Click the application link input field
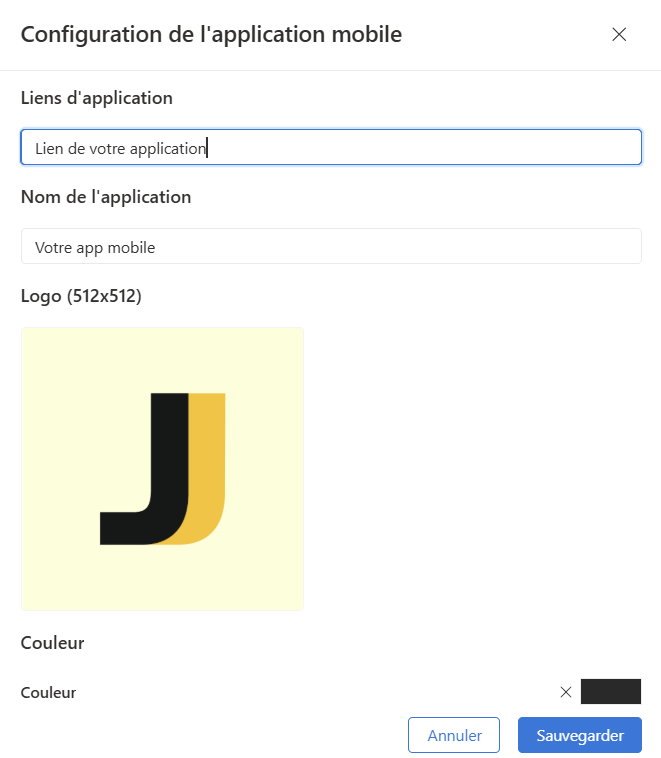 pos(331,147)
